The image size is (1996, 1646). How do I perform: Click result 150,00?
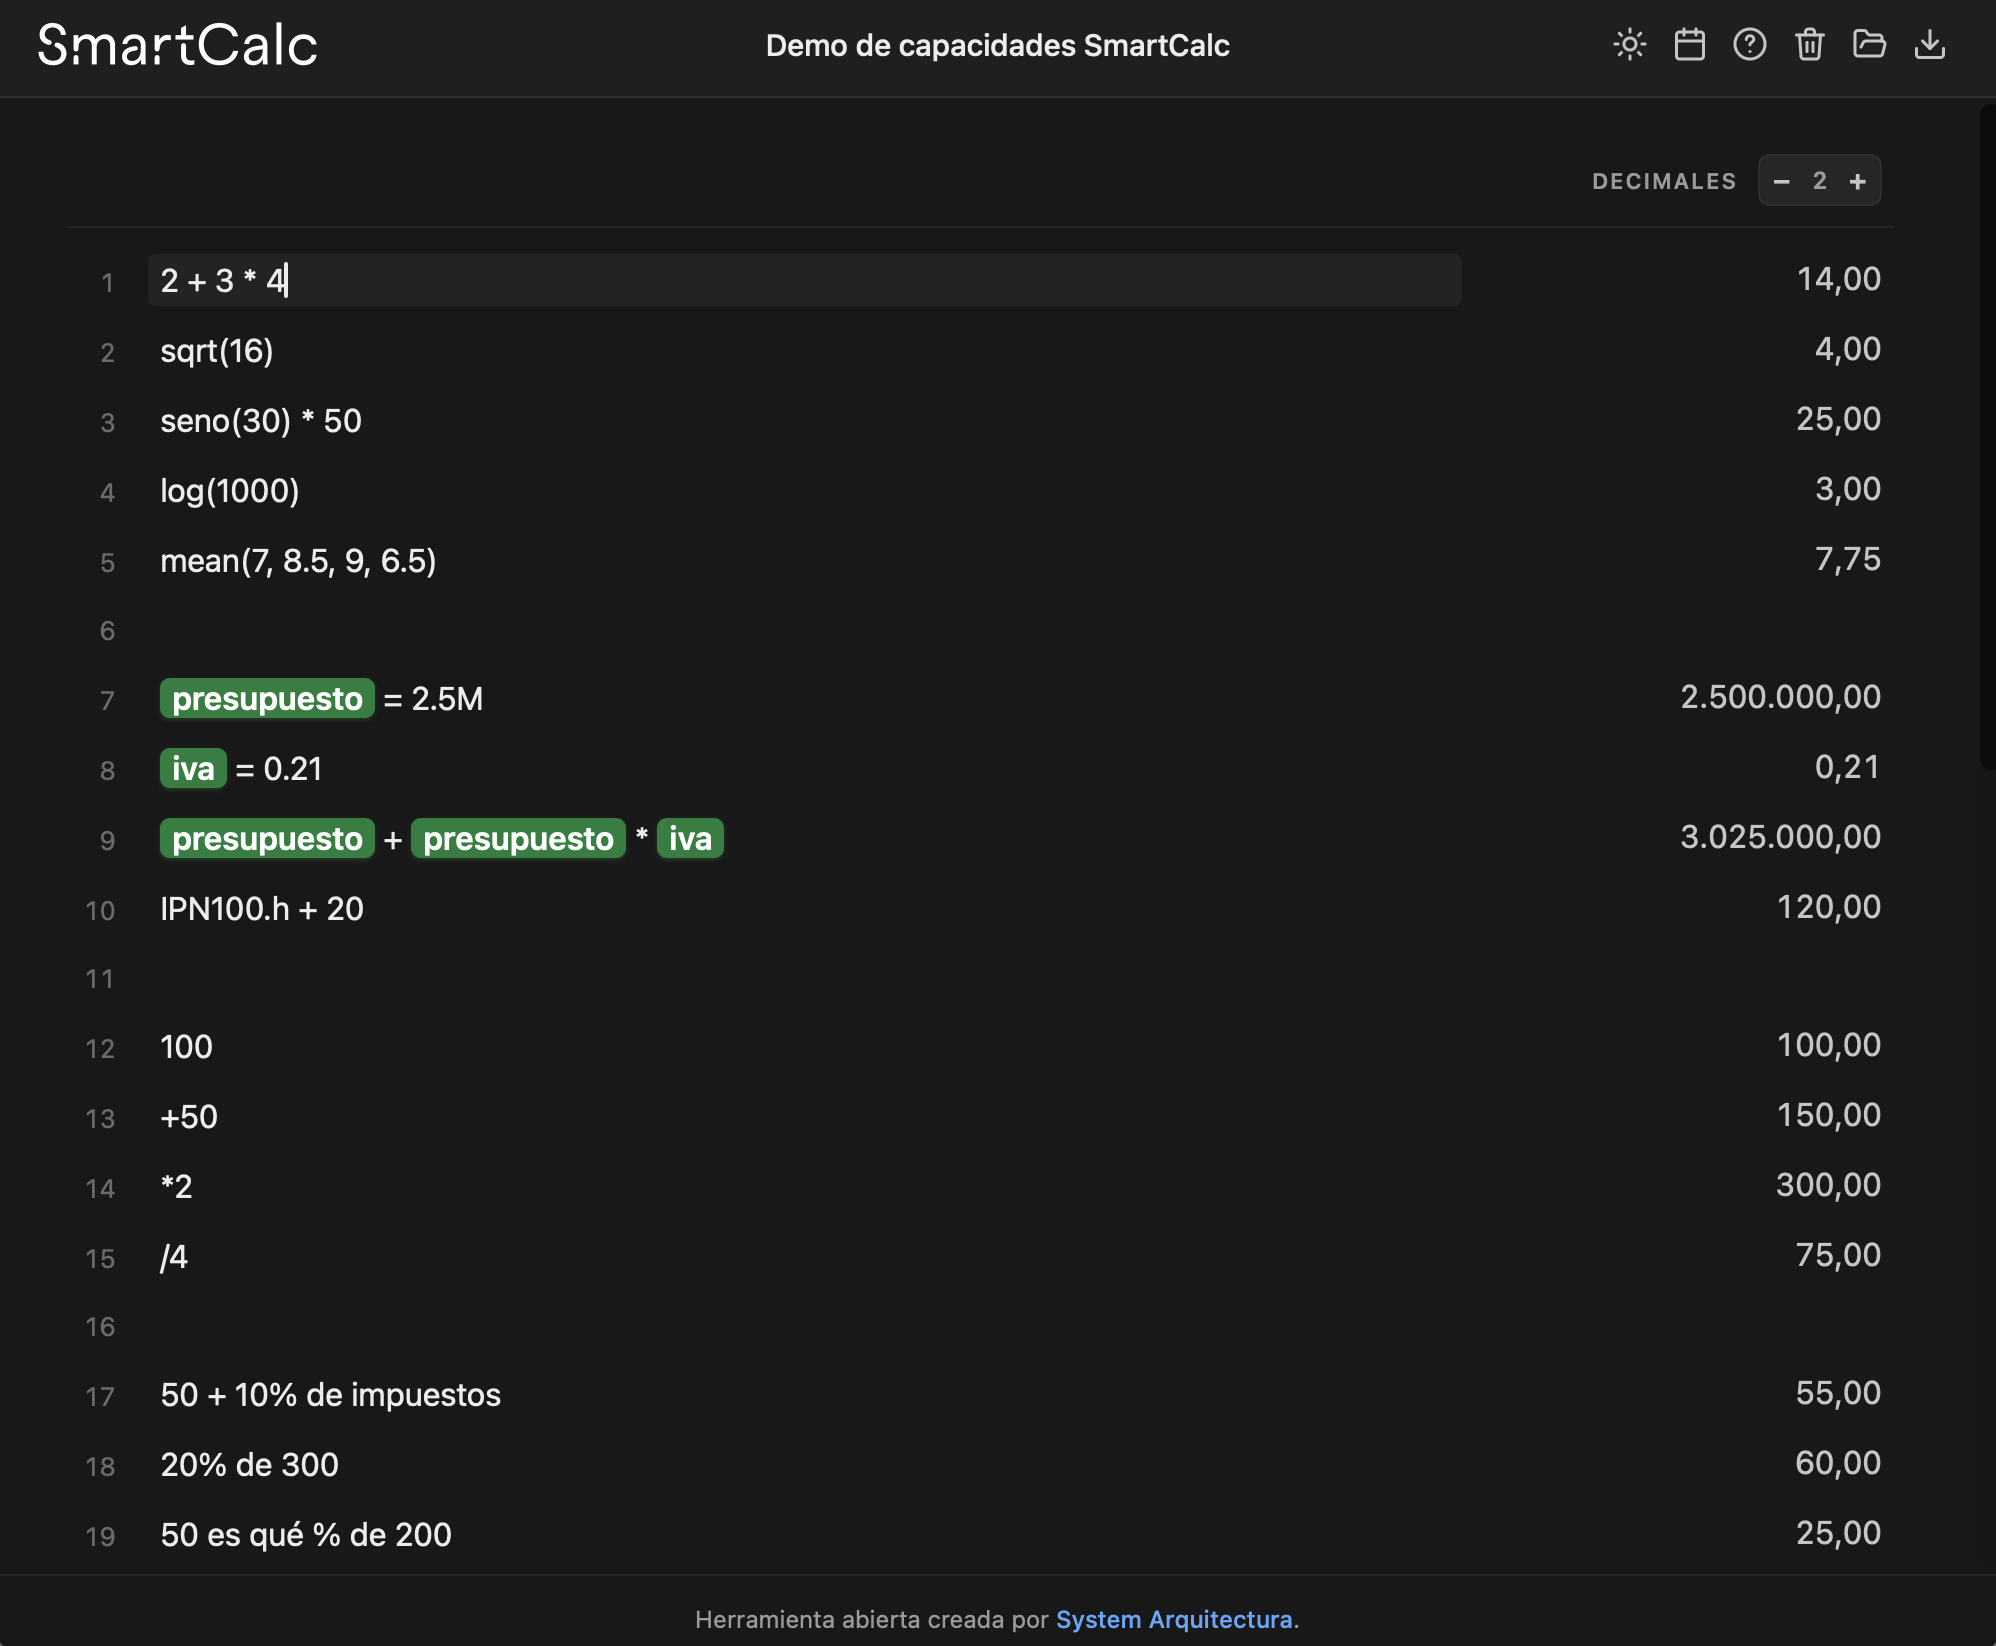pos(1828,1115)
